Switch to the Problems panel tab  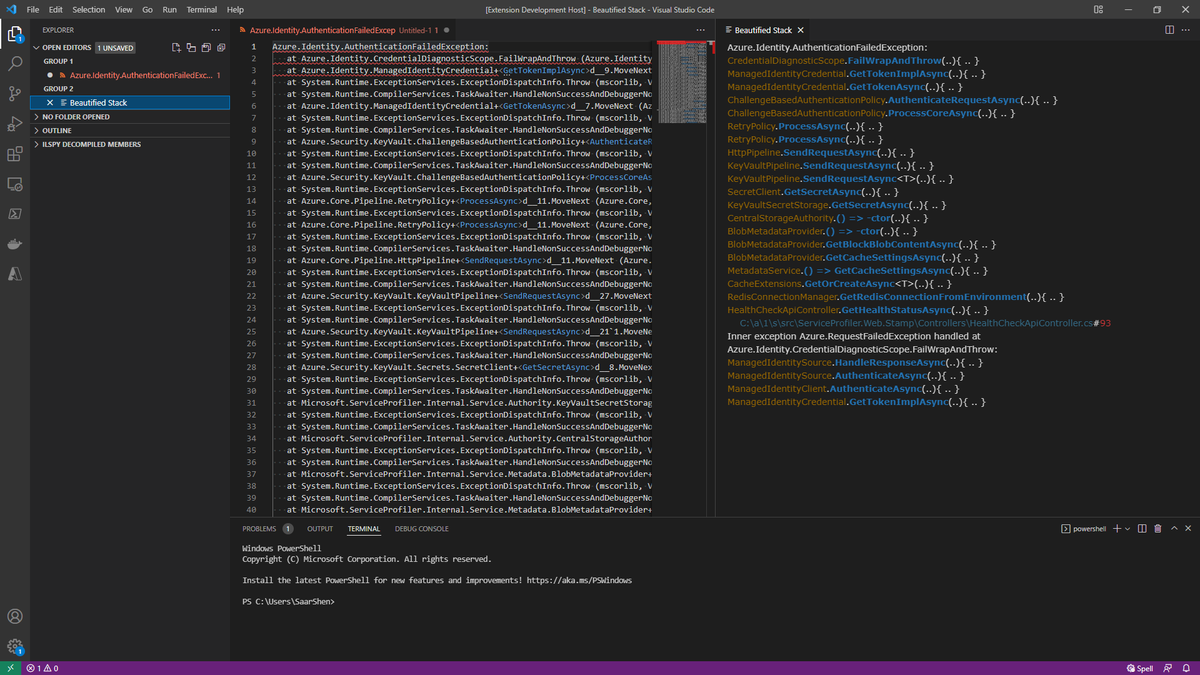(x=267, y=529)
